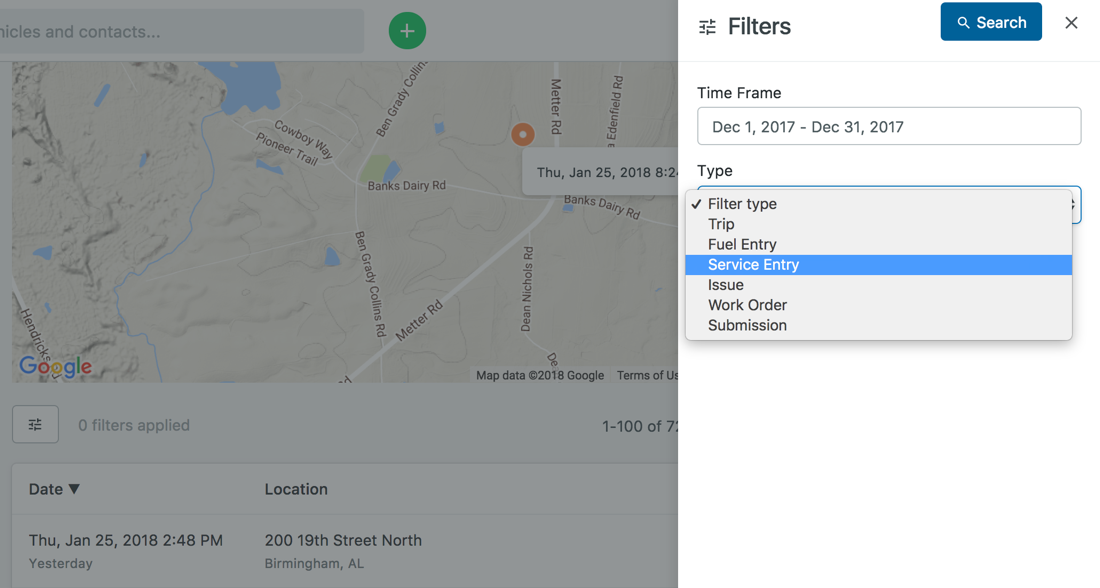Close the Filters panel
The width and height of the screenshot is (1100, 588).
tap(1071, 23)
